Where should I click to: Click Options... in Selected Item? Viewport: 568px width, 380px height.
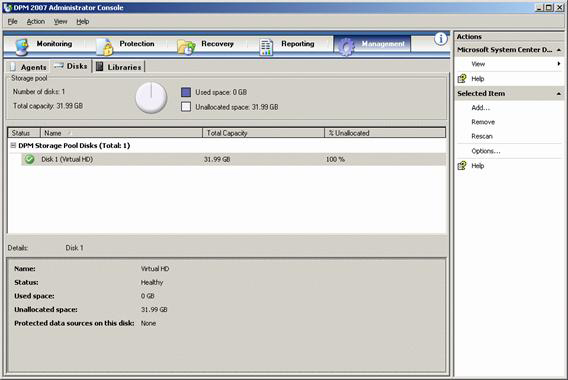(x=486, y=151)
